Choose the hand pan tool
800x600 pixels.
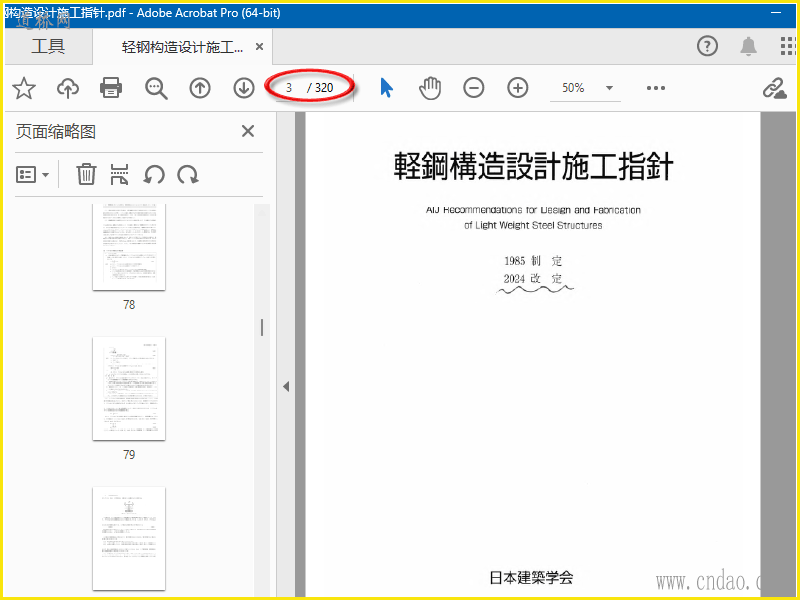(x=430, y=88)
